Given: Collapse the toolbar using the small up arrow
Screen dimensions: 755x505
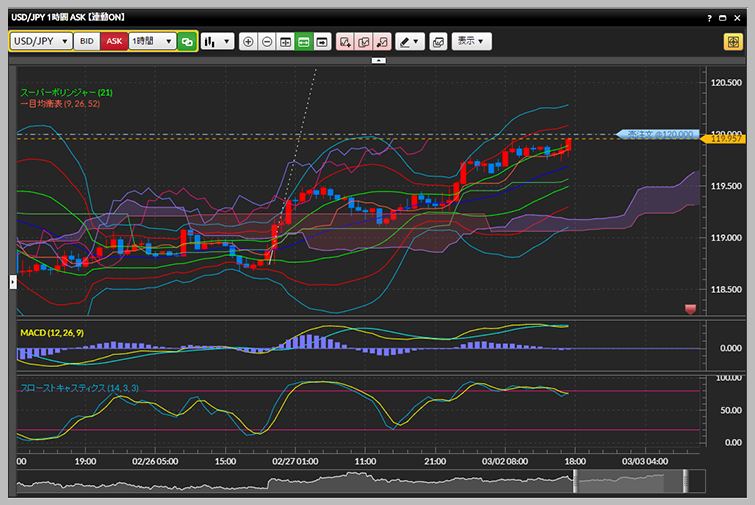Looking at the screenshot, I should tap(378, 61).
